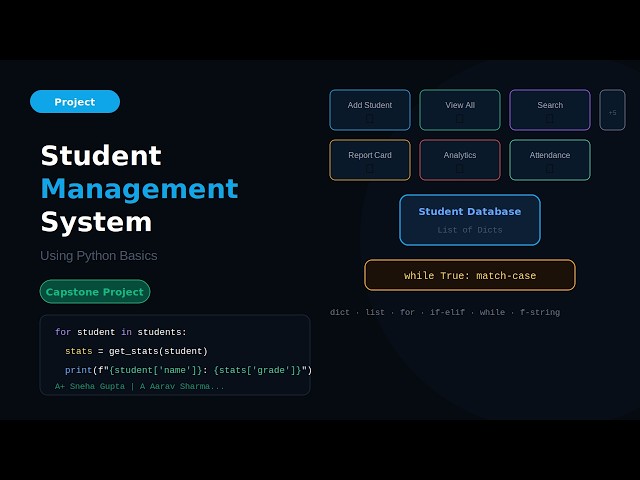
Task: Click the 'f-string' keyword
Action: (x=540, y=312)
